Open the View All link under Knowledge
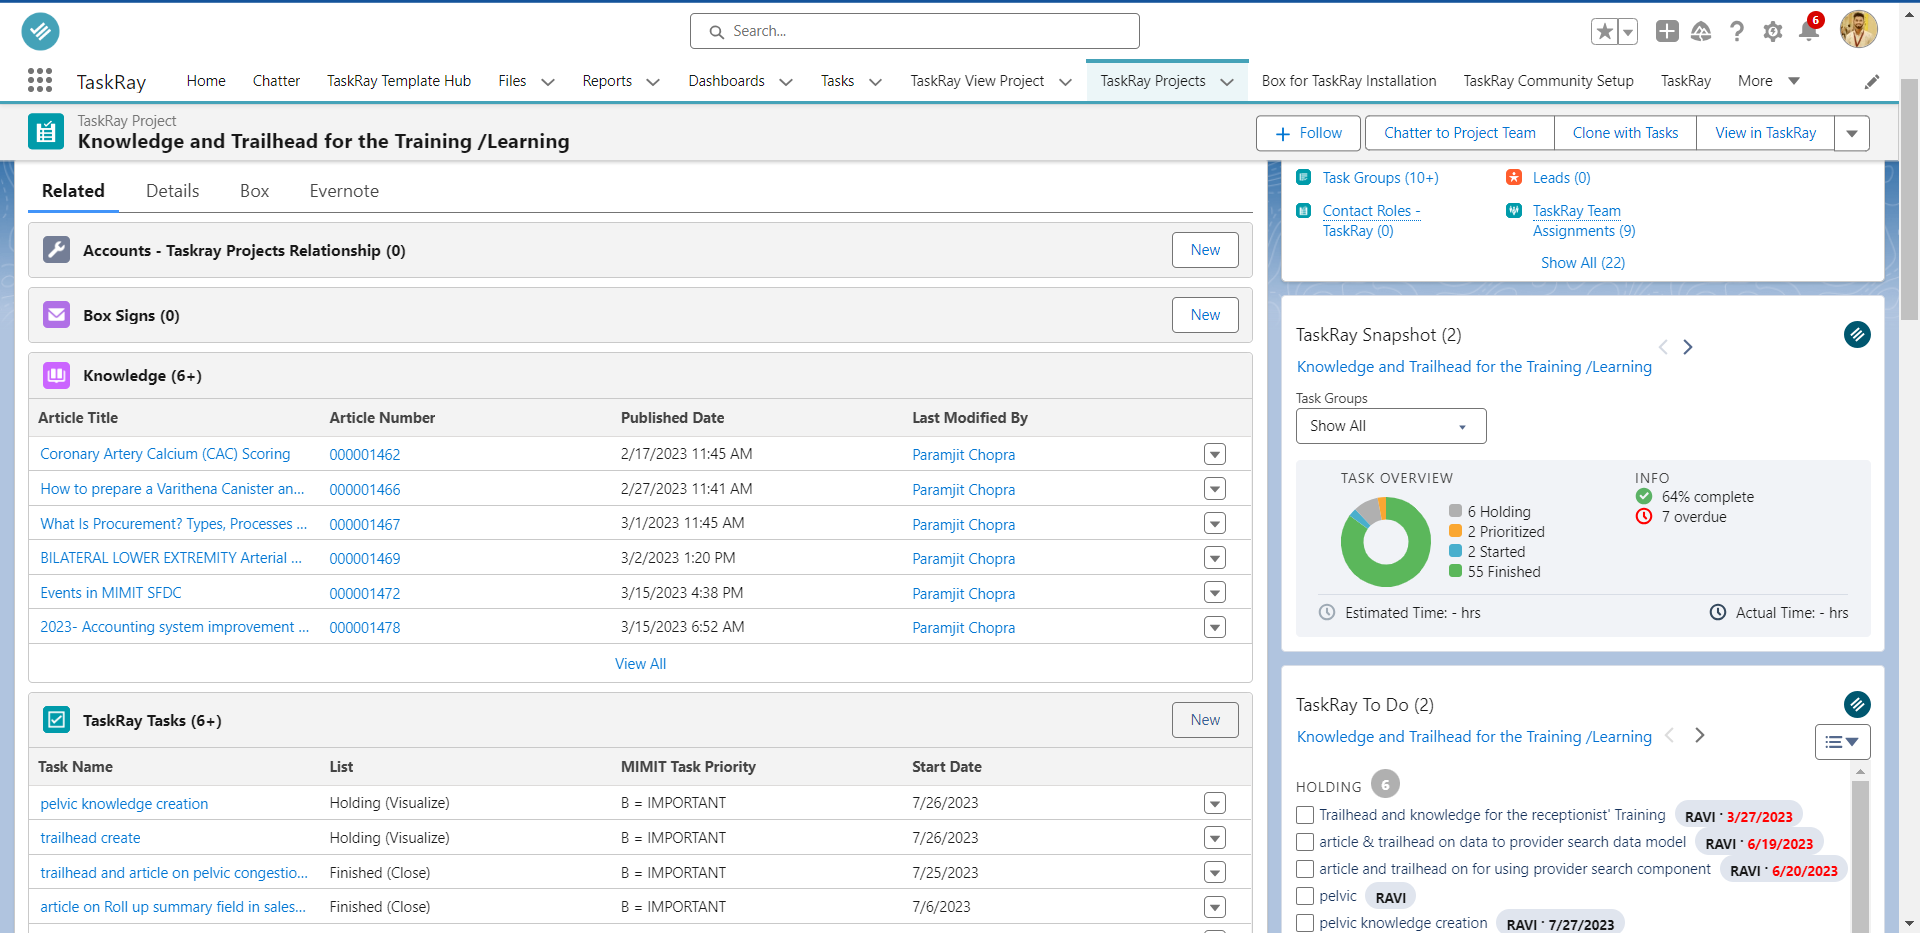Screen dimensions: 1920x933 click(x=640, y=663)
